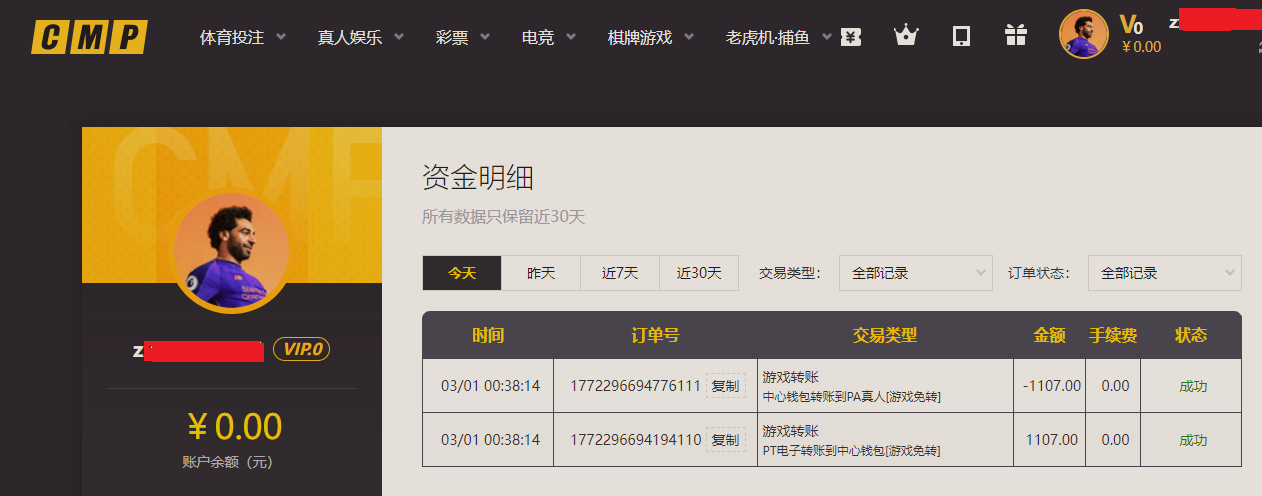The image size is (1262, 496).
Task: Click PT电子转账到中心钱包 transaction description
Action: (851, 451)
